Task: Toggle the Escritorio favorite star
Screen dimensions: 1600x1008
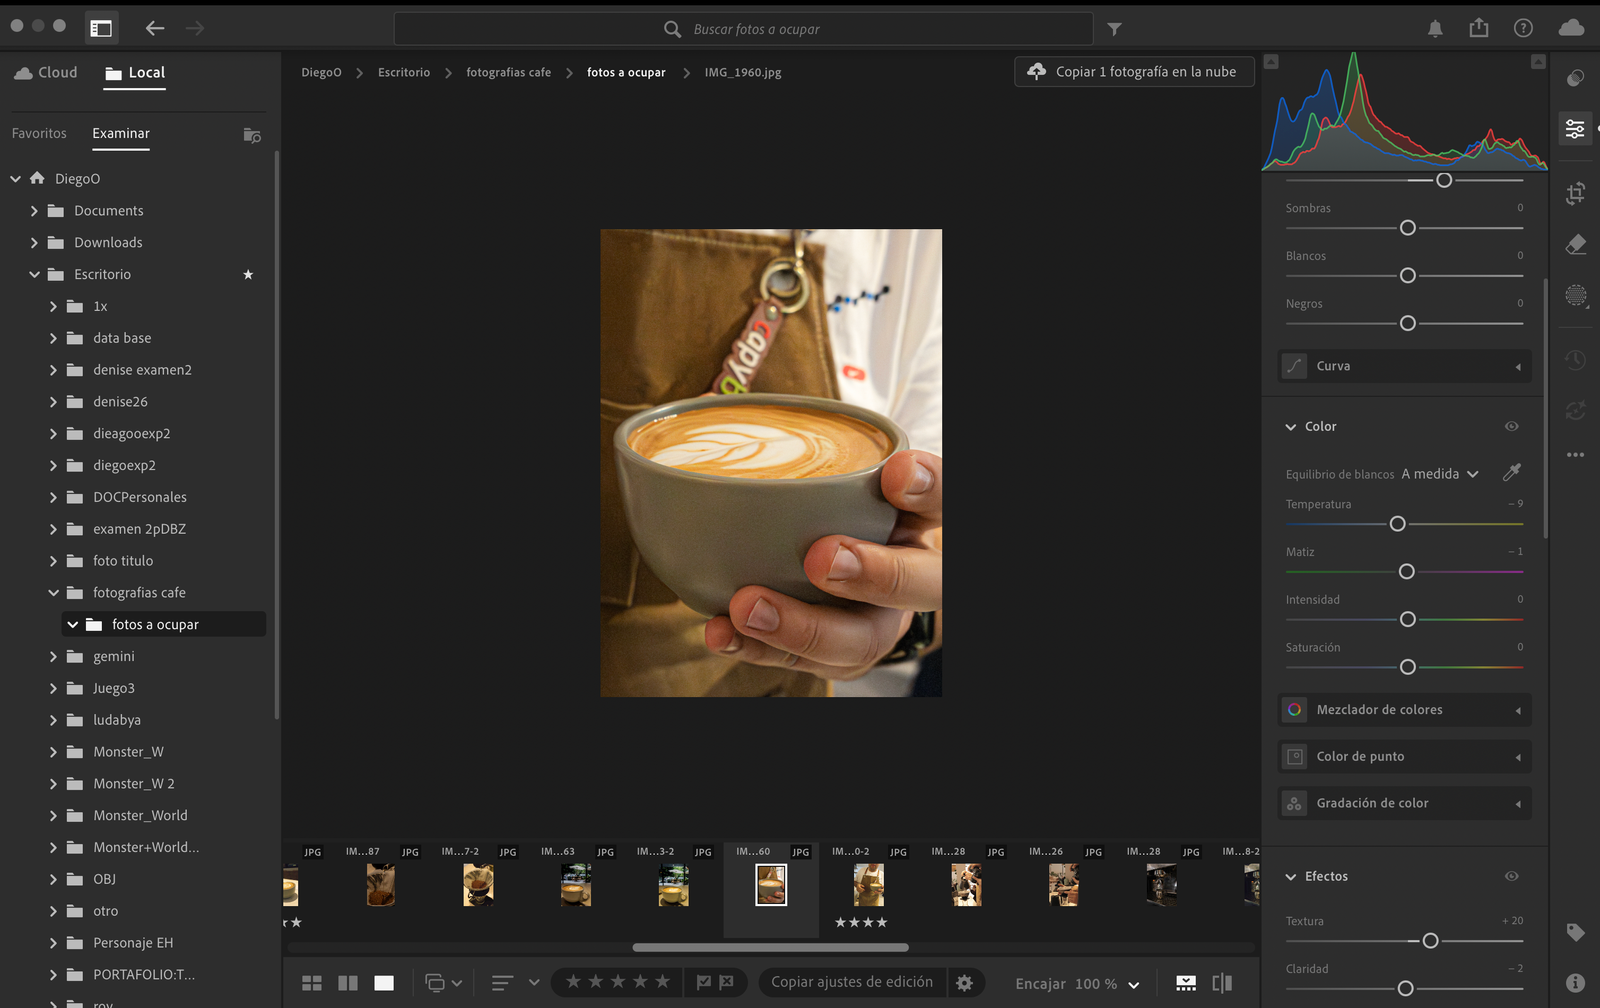Action: pyautogui.click(x=248, y=275)
